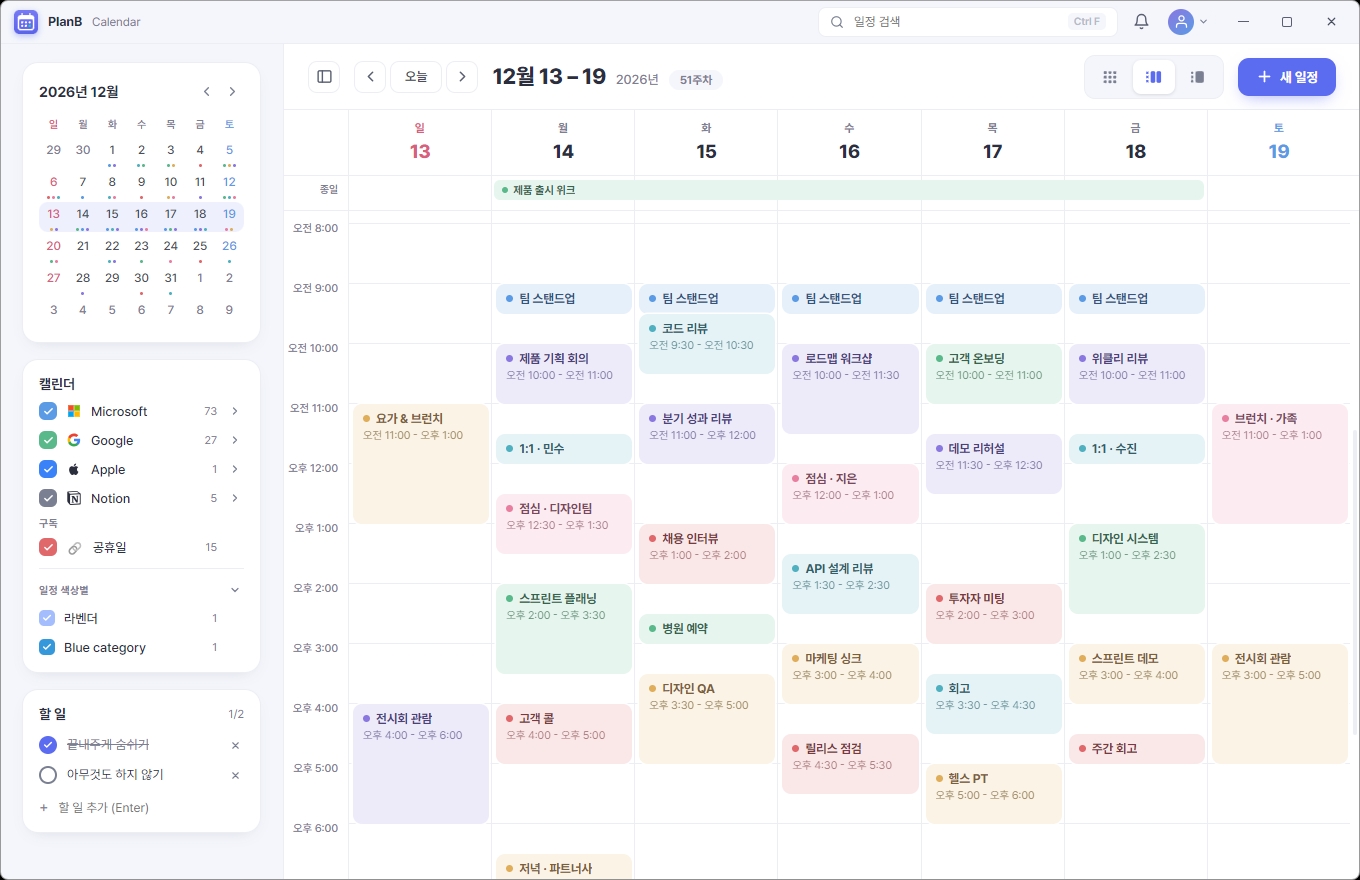Expand the Google calendar chevron
The image size is (1360, 880).
tap(235, 440)
